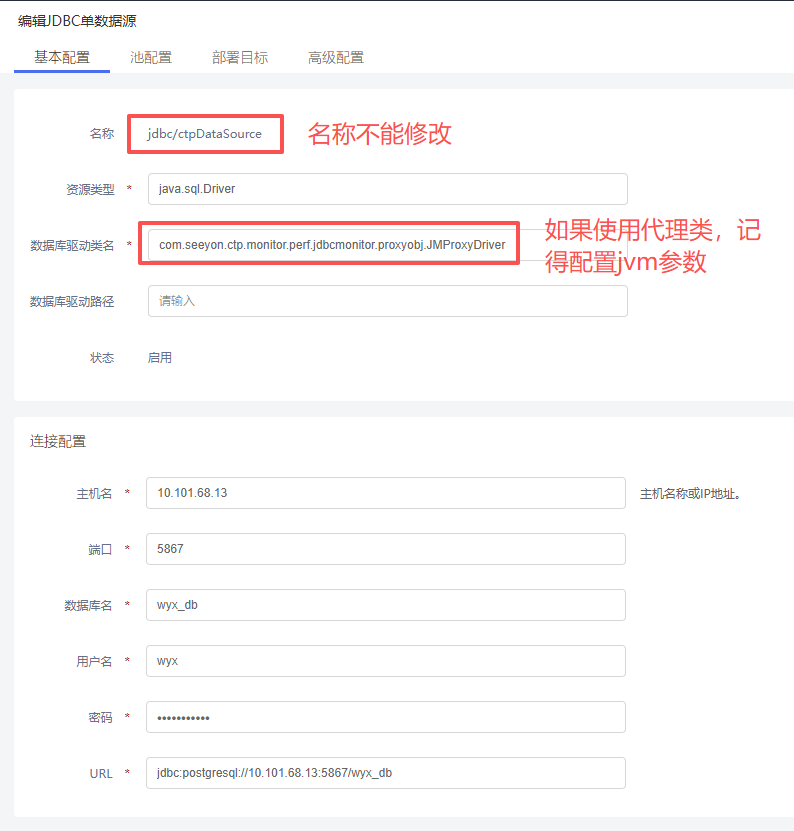Click the URL label
This screenshot has height=831, width=794.
click(101, 774)
